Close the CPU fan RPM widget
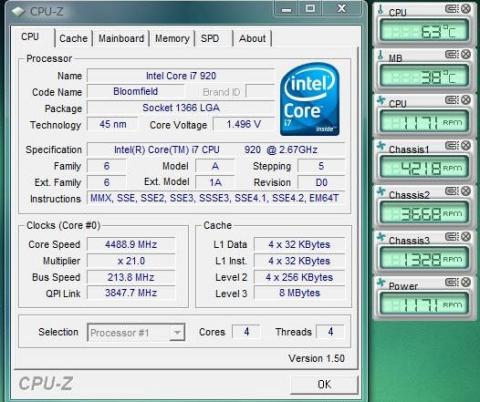The image size is (480, 402). (466, 100)
